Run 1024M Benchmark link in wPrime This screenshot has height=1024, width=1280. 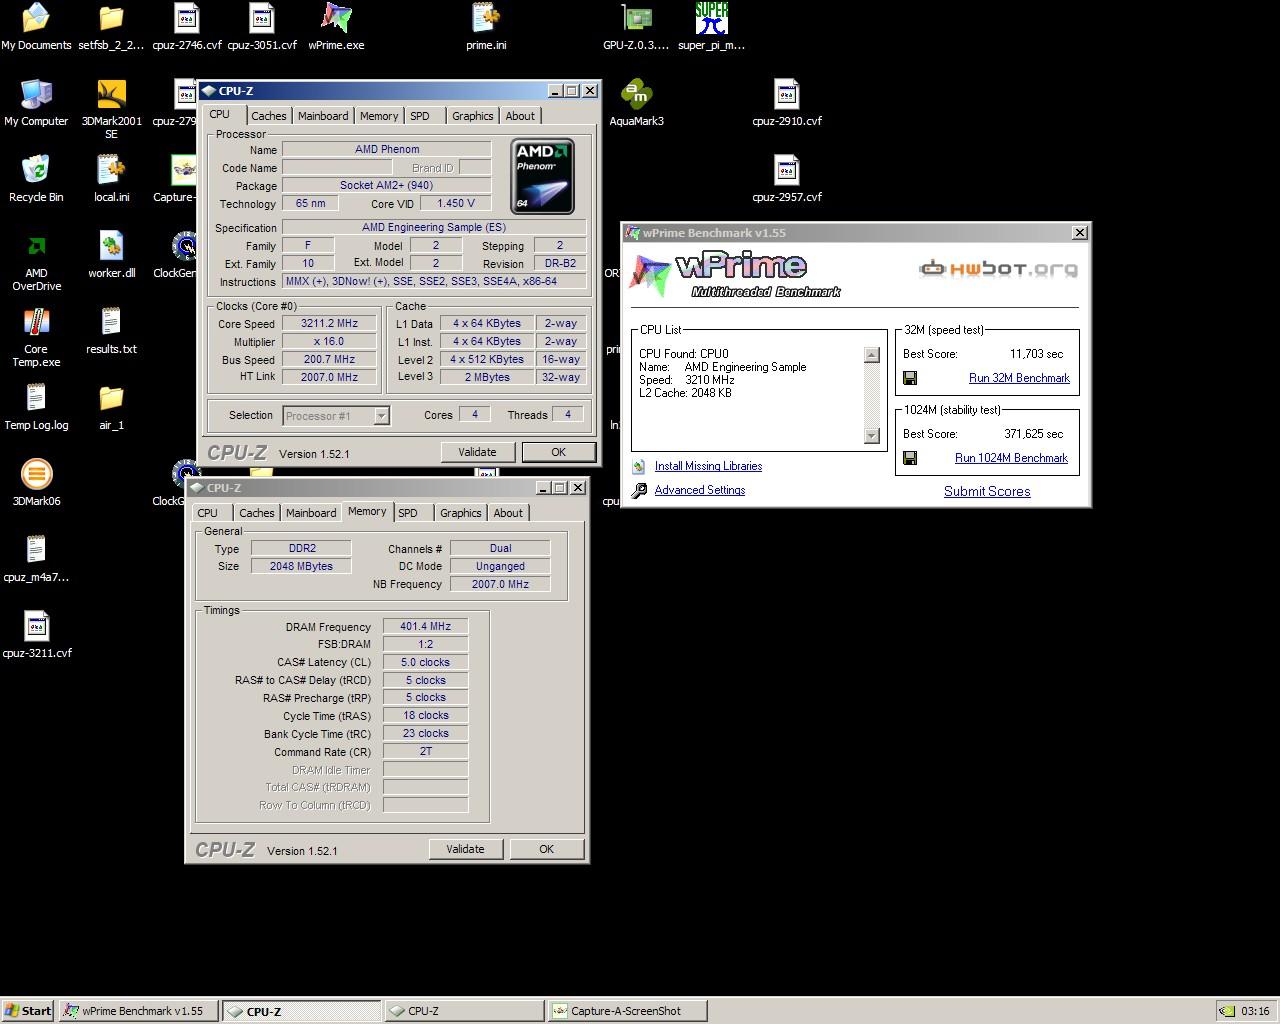click(1011, 458)
